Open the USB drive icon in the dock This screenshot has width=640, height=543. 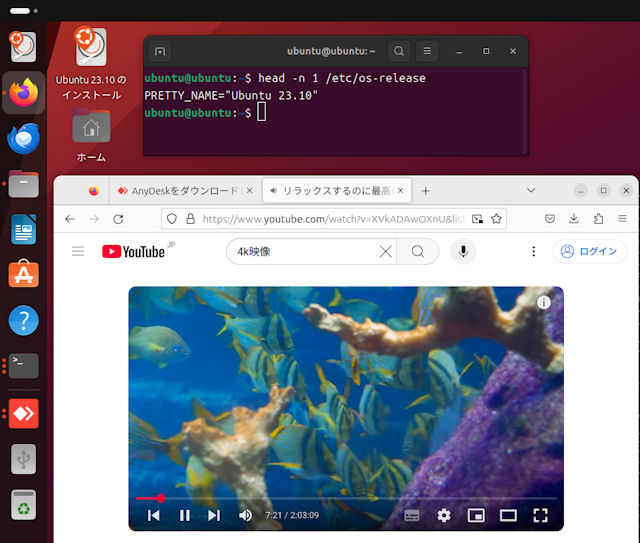[23, 459]
